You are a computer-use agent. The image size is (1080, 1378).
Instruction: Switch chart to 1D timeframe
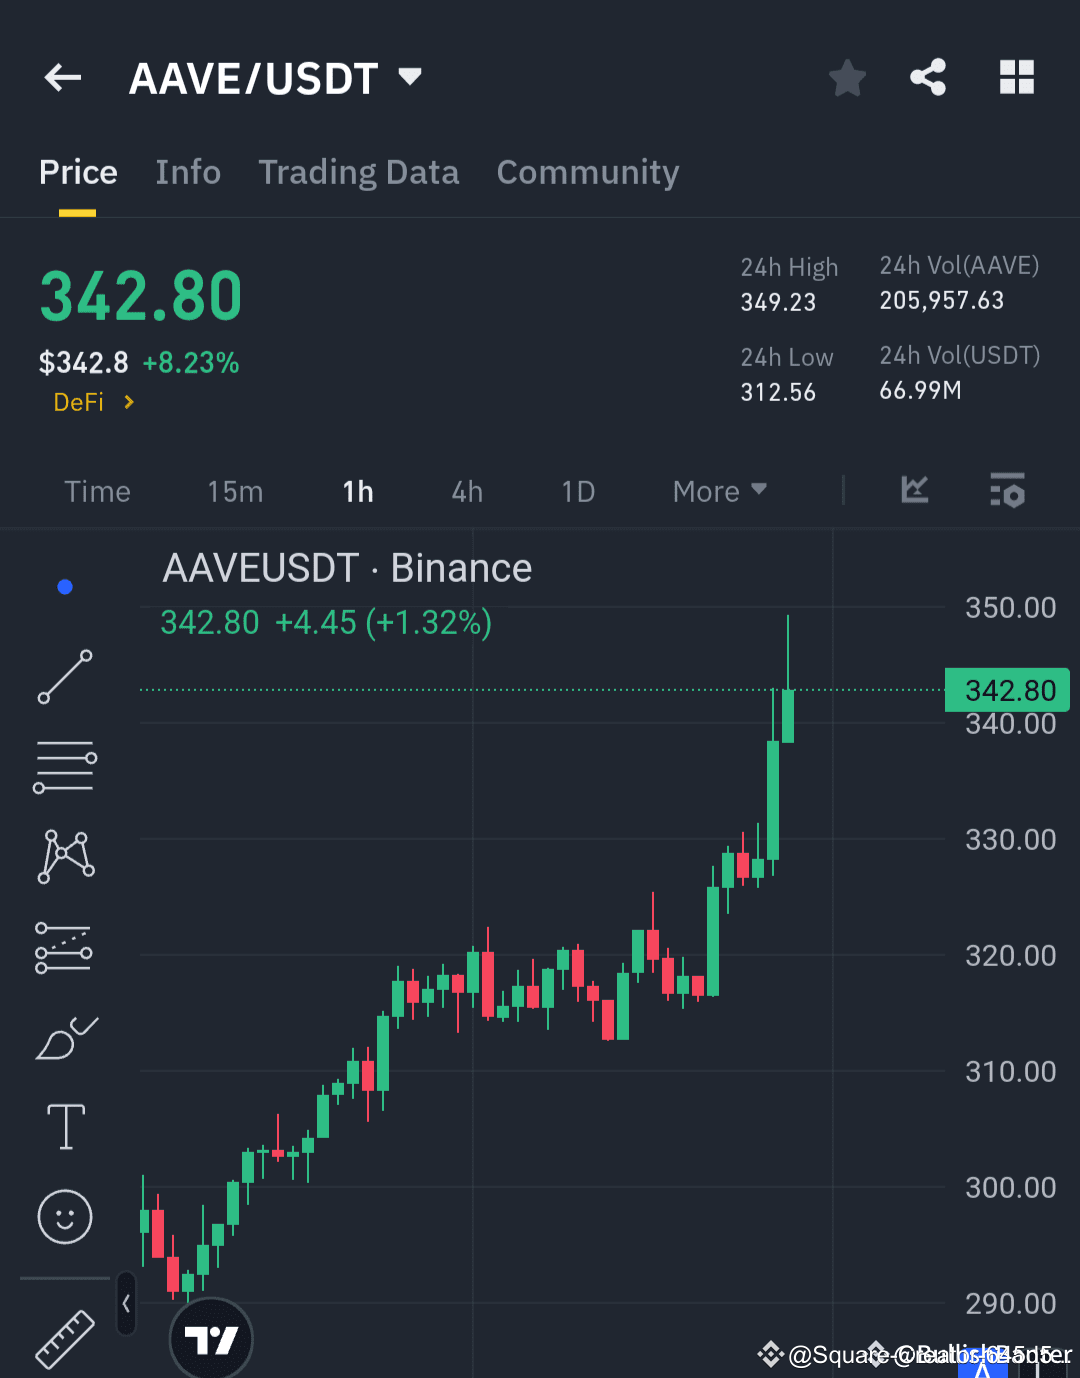578,491
